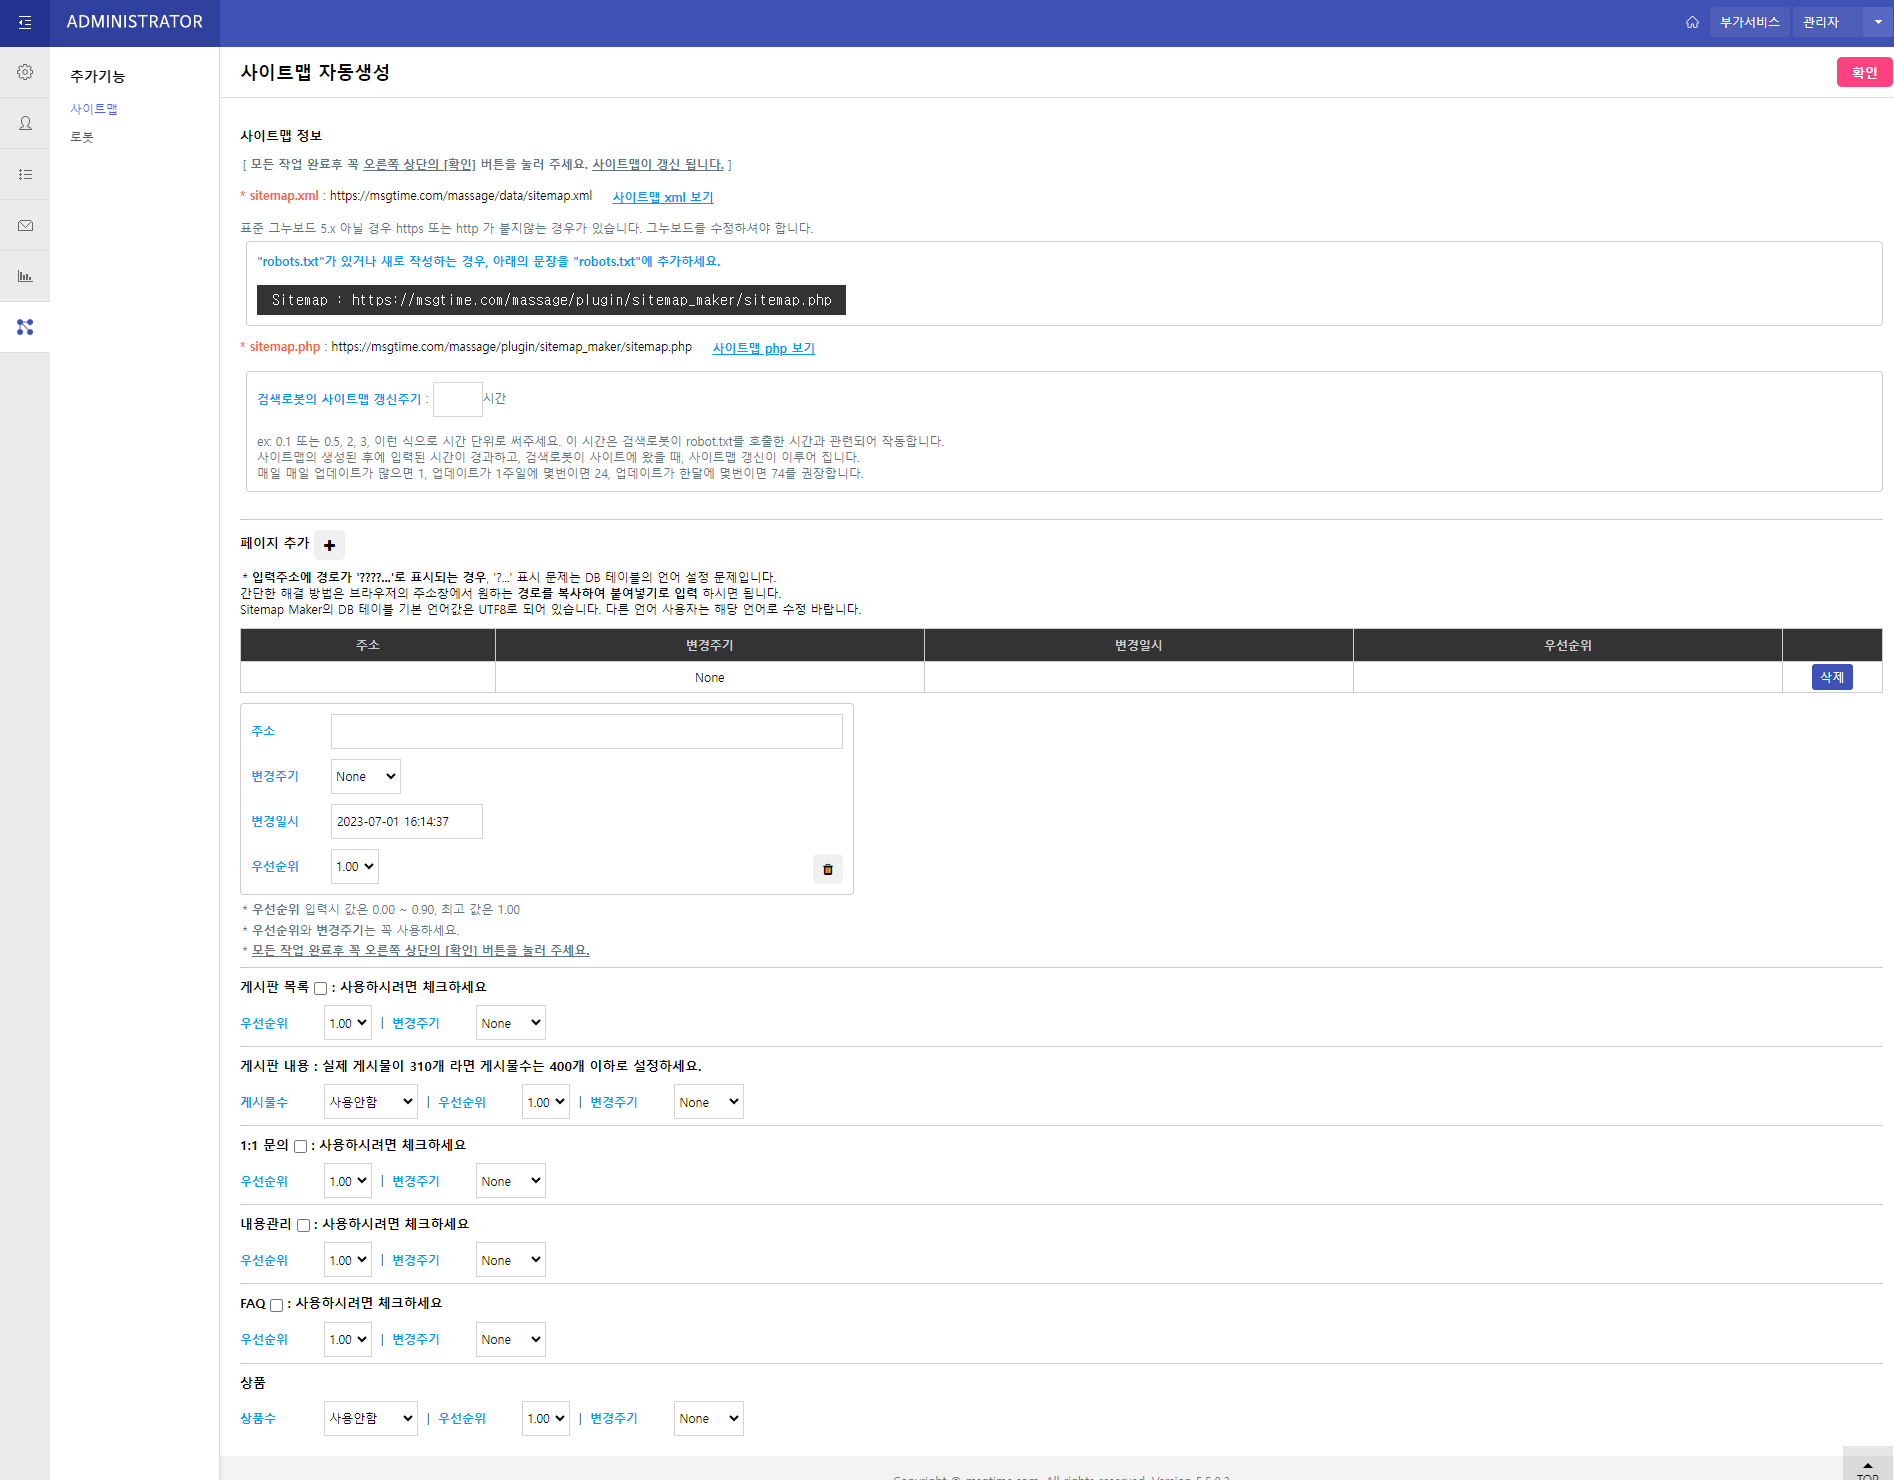Open the 사이트맵 xml 보기 link
Image resolution: width=1894 pixels, height=1480 pixels.
click(x=662, y=197)
